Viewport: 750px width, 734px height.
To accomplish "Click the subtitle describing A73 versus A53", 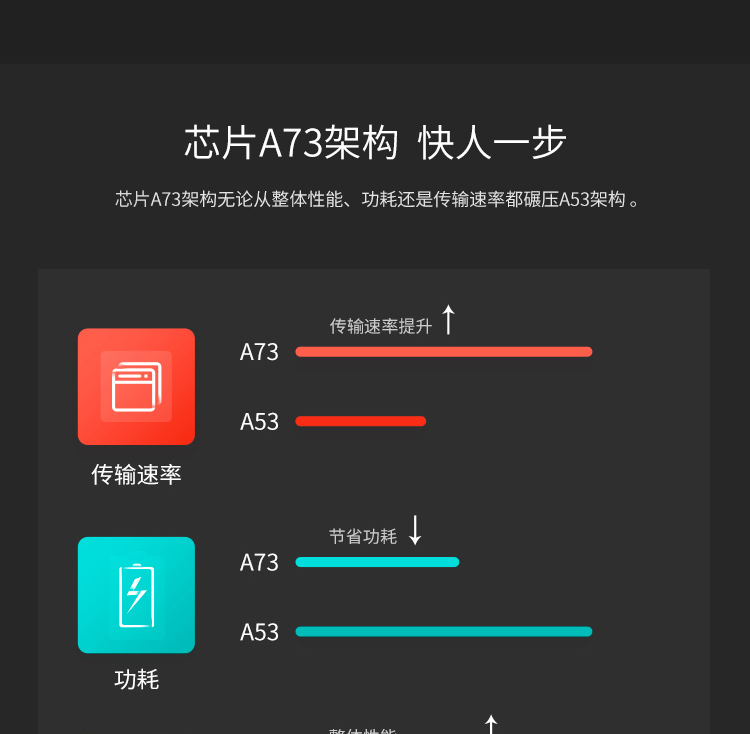I will (x=376, y=199).
